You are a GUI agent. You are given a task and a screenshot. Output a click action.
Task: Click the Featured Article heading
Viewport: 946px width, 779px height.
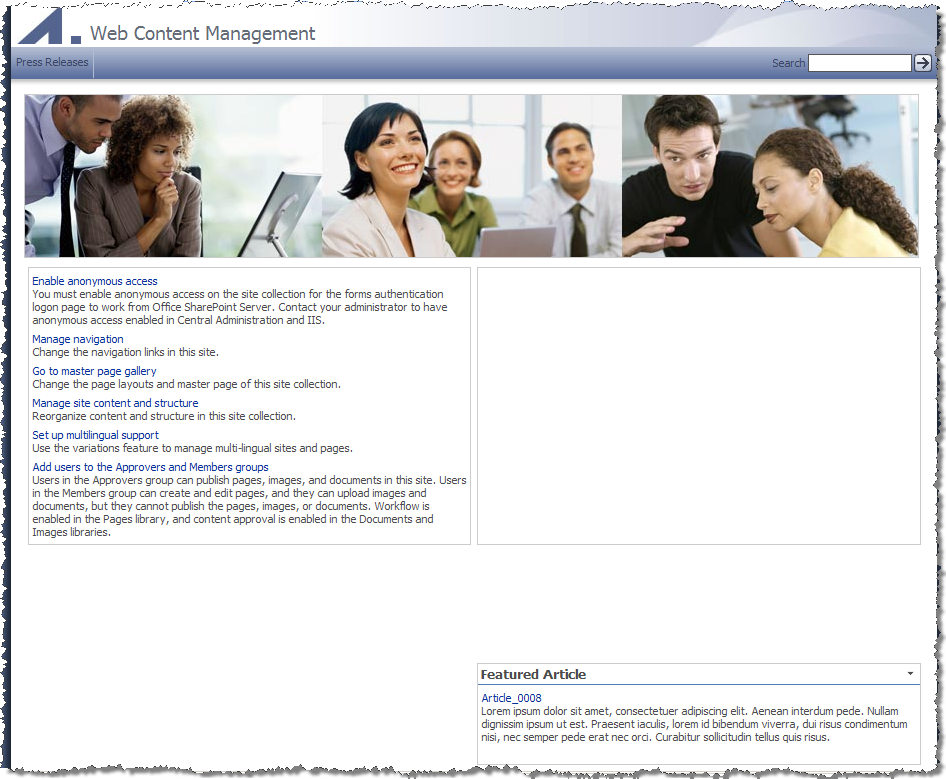tap(533, 675)
